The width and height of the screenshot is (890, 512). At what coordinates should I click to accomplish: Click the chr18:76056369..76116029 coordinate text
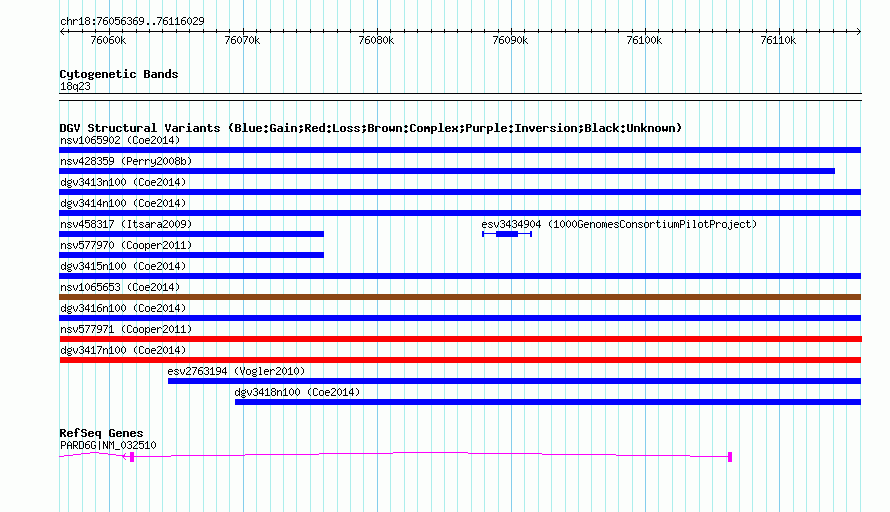click(x=132, y=22)
